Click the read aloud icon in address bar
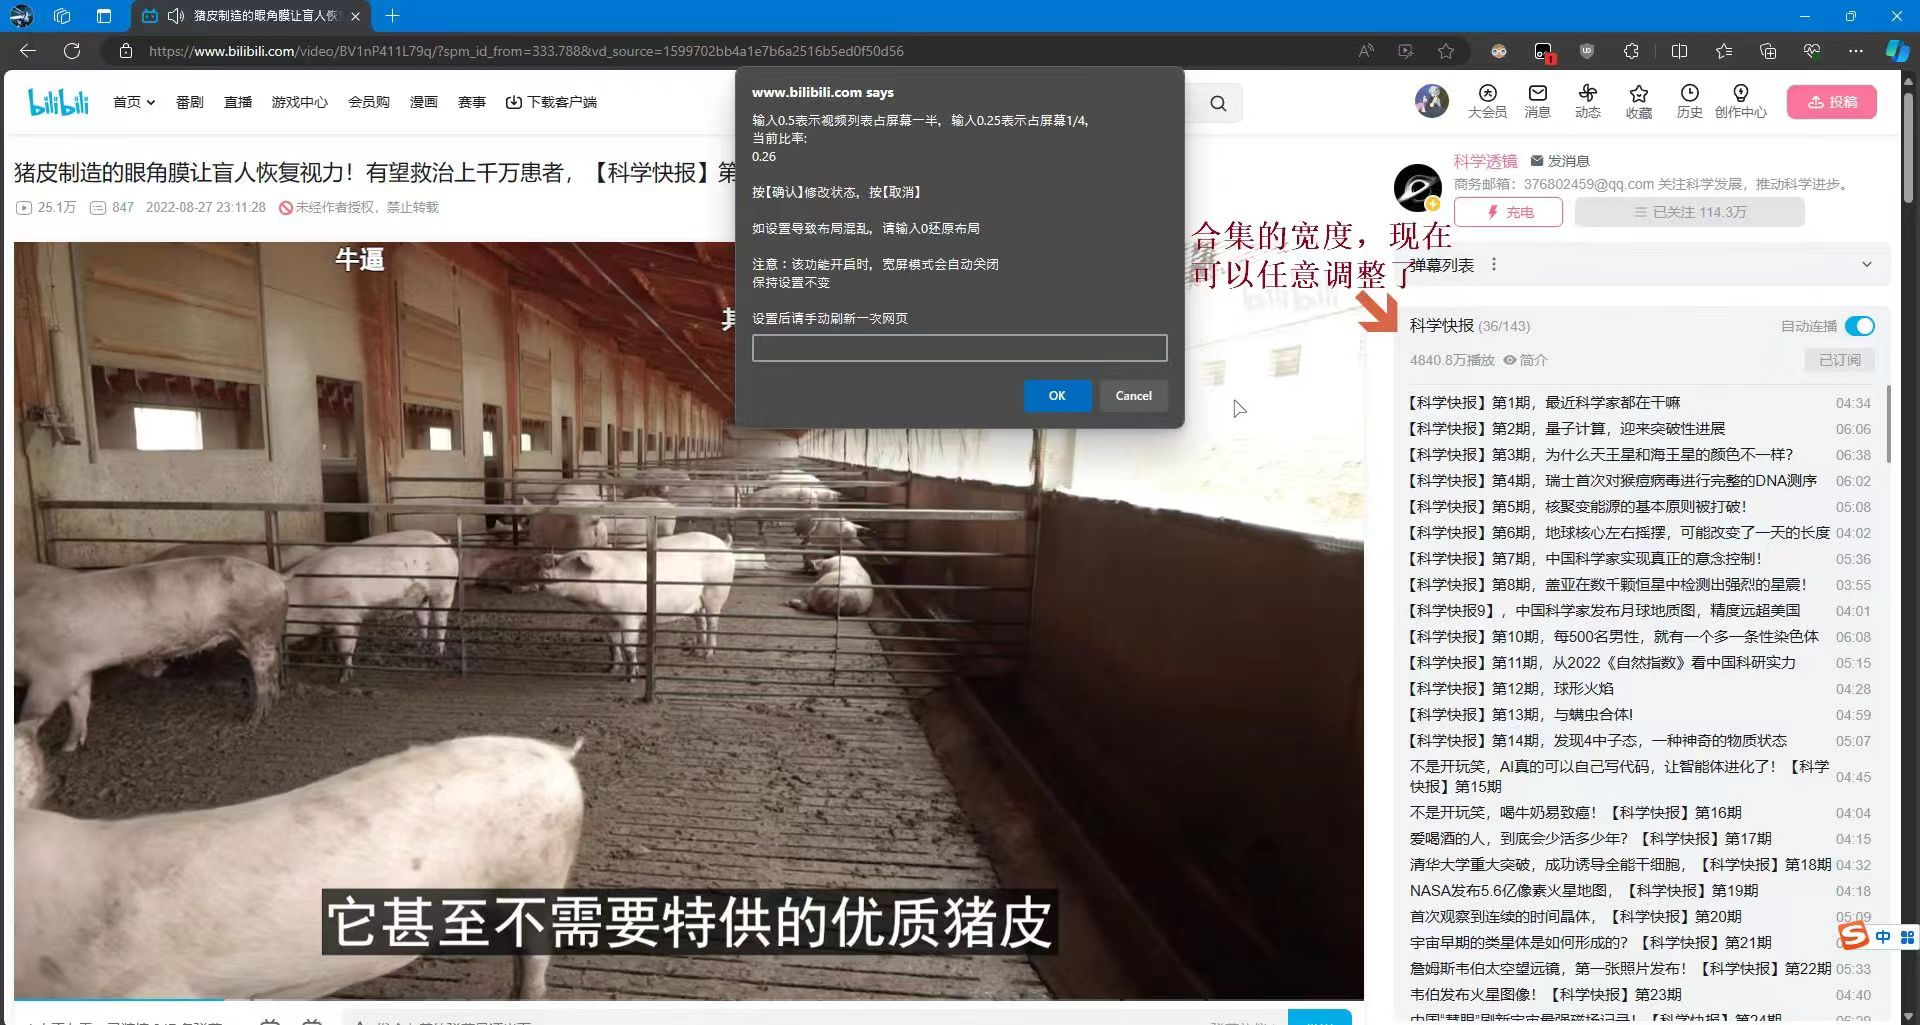This screenshot has height=1025, width=1920. click(x=1366, y=51)
